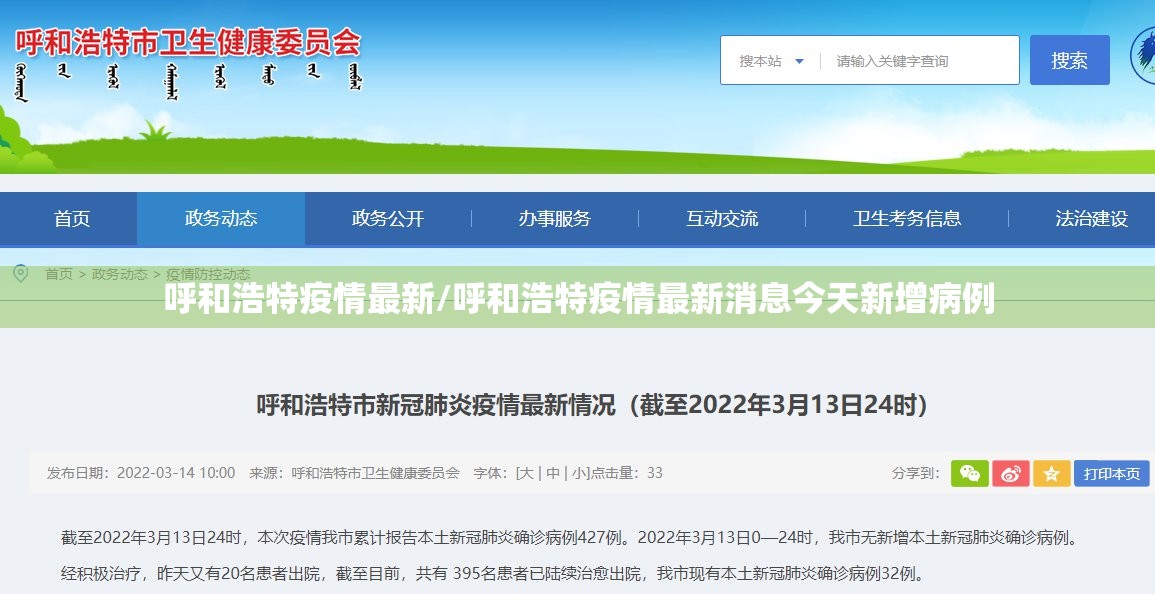Open the 政务公开 navigation tab
The width and height of the screenshot is (1155, 594).
(x=388, y=218)
